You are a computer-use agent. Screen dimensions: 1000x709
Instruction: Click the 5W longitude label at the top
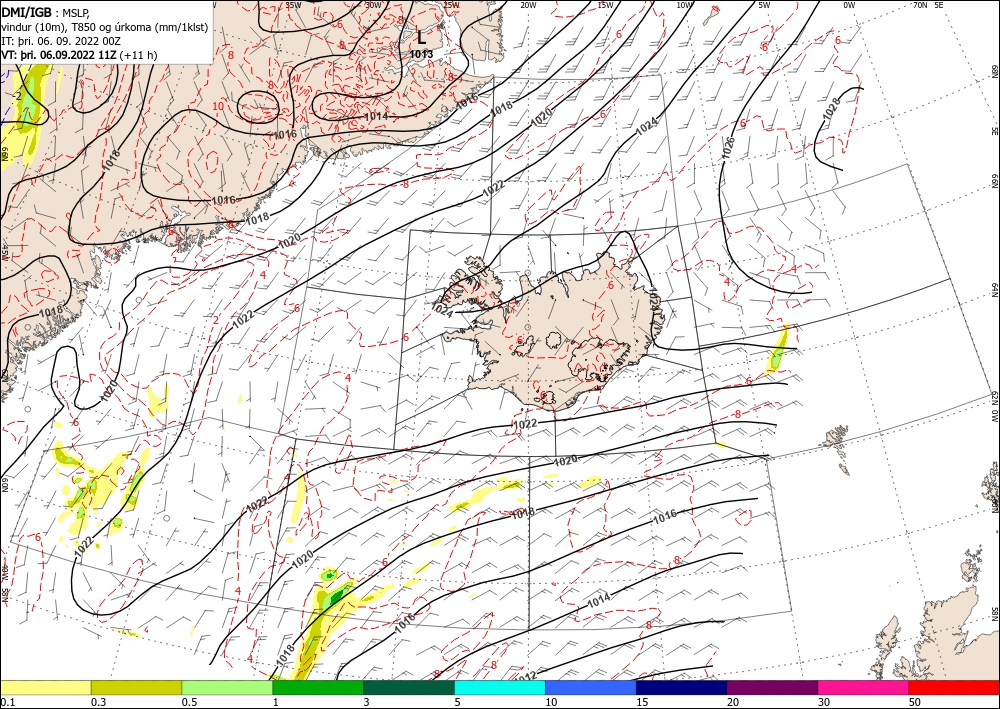tap(764, 4)
